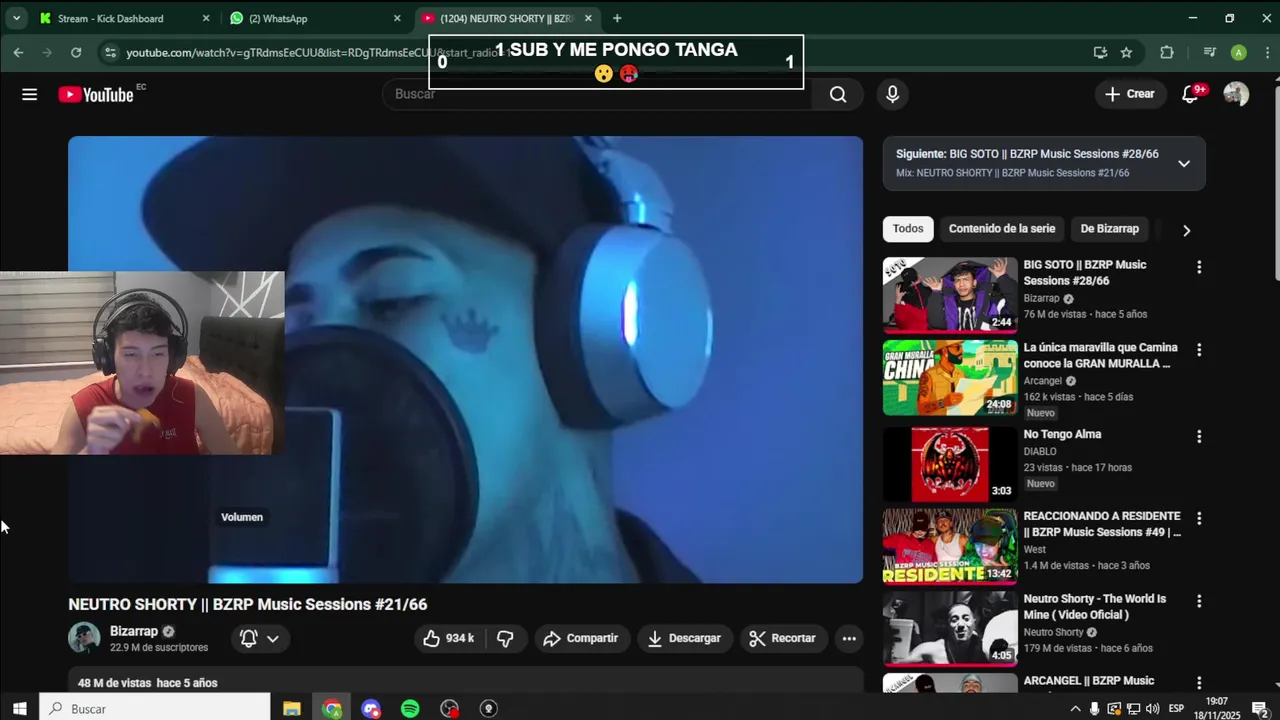1280x720 pixels.
Task: Toggle Bizarrap subscription notification bell
Action: click(259, 638)
